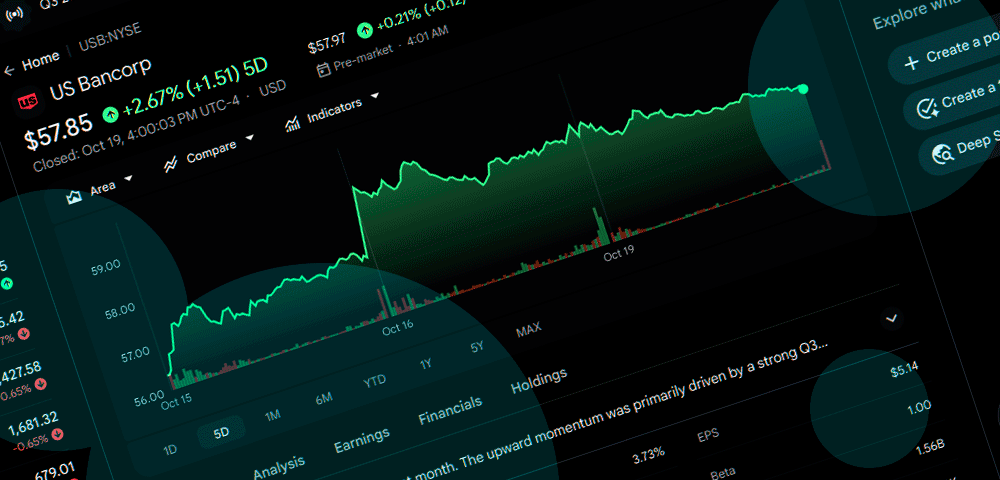Image resolution: width=1000 pixels, height=480 pixels.
Task: Select the 5Y time range
Action: click(477, 347)
